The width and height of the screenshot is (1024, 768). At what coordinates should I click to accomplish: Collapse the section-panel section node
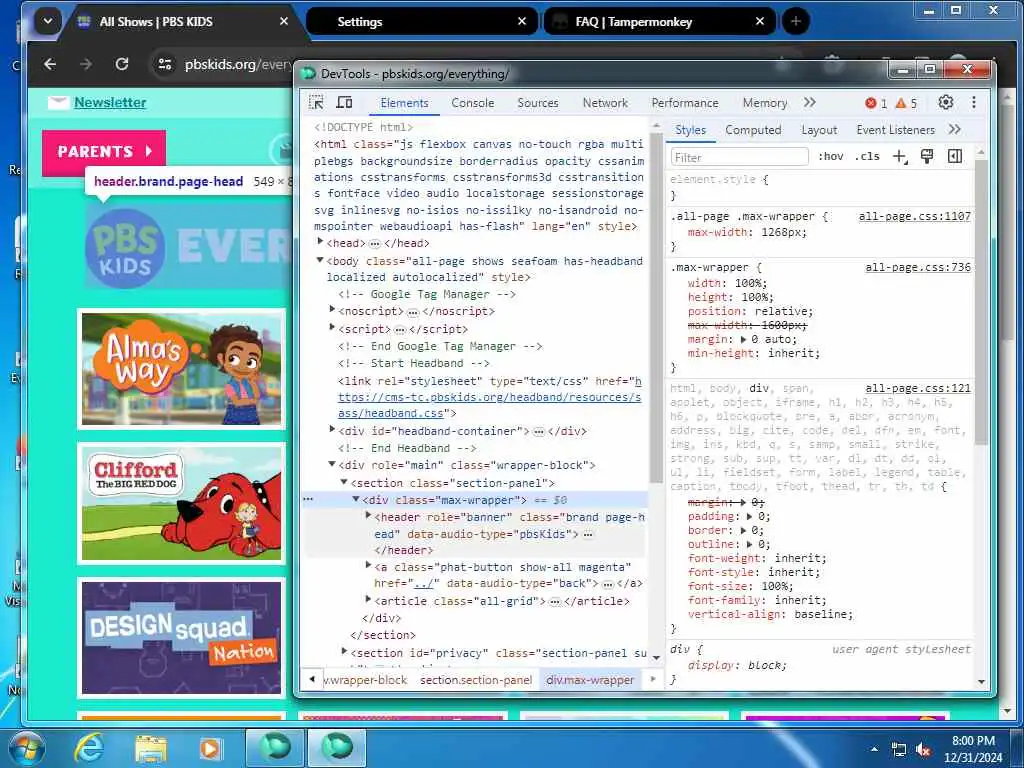344,482
